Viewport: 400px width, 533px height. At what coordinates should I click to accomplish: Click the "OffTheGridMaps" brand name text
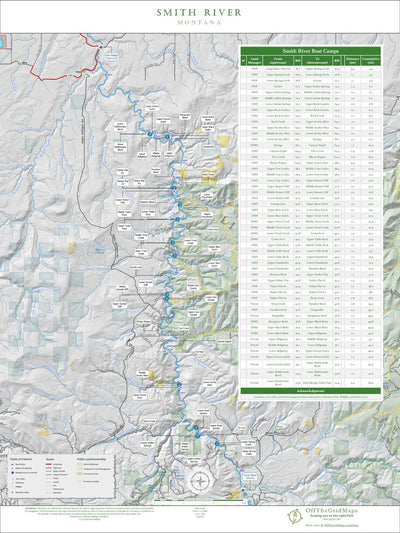tap(331, 511)
